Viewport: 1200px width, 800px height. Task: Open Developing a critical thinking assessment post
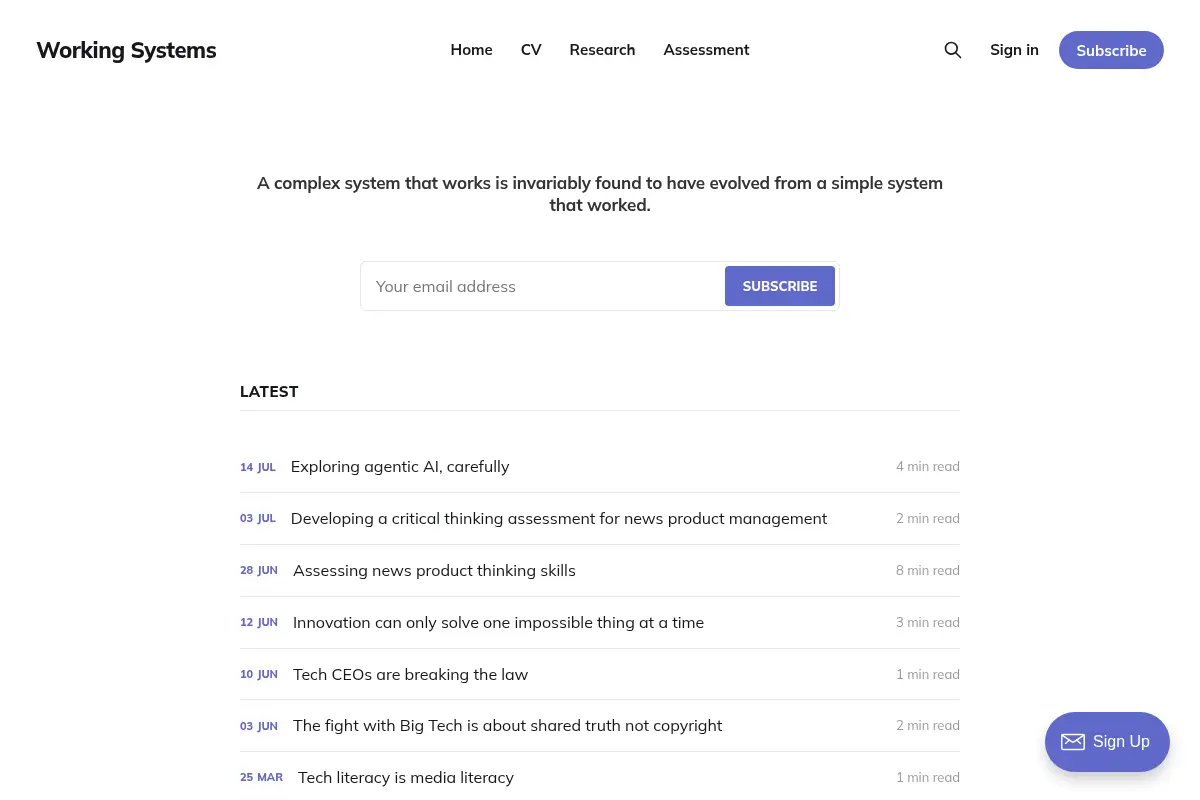(x=559, y=518)
